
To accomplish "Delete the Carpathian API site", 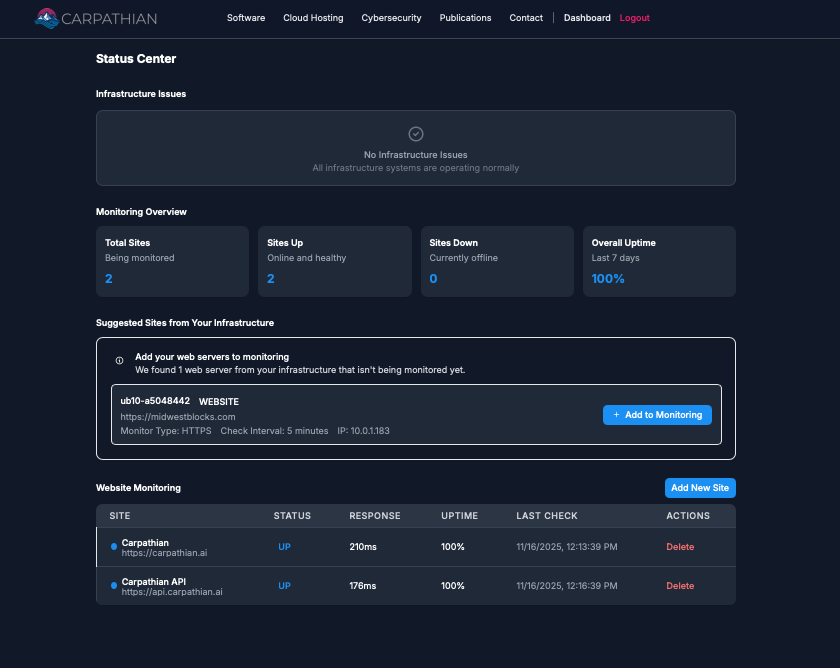I will 680,586.
